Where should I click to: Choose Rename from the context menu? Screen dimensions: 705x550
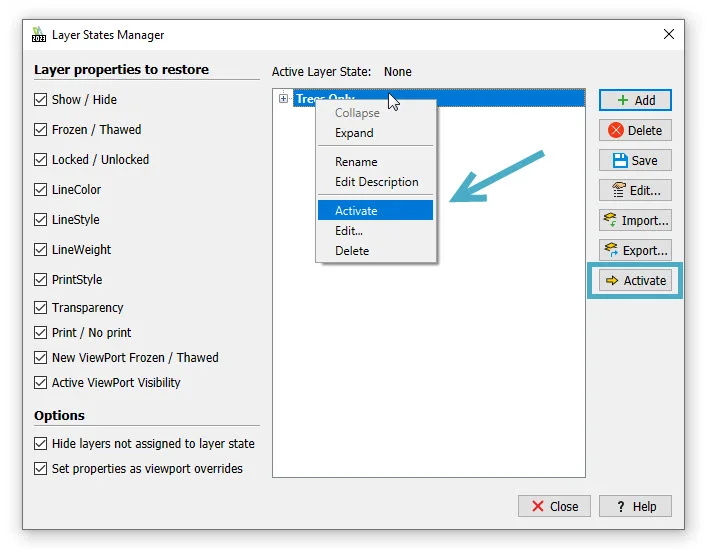coord(356,162)
